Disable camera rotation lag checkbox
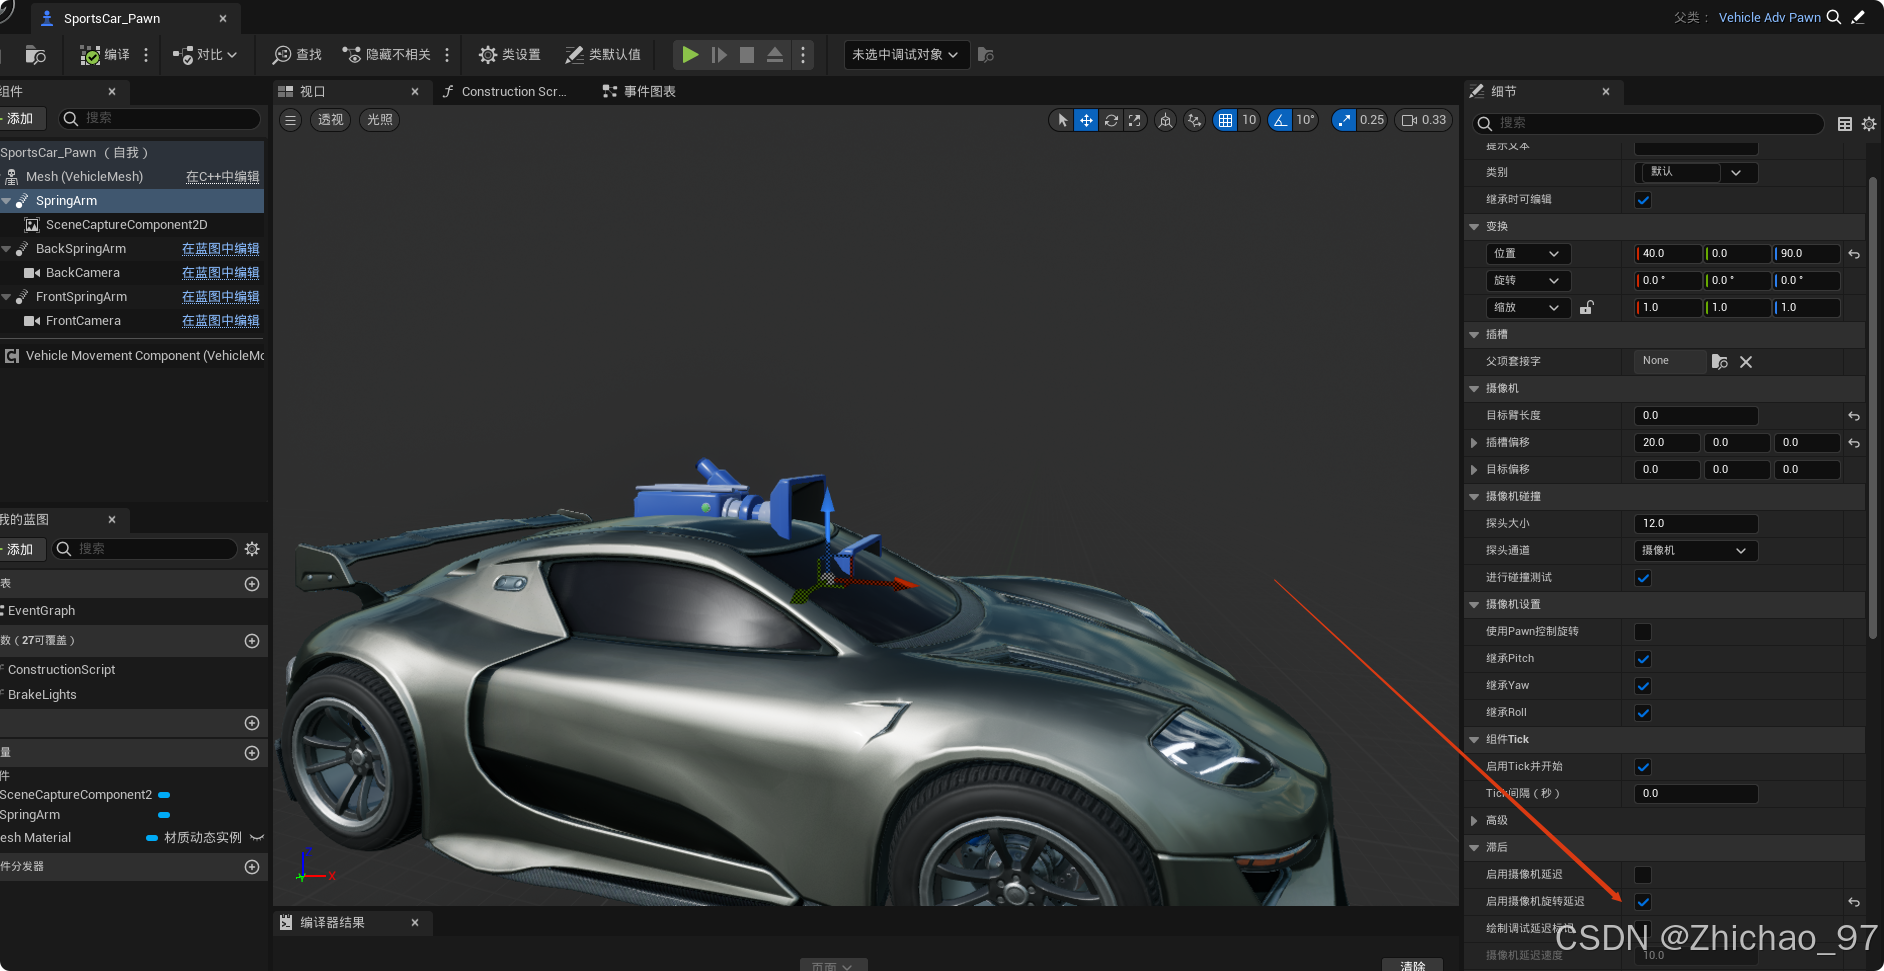The width and height of the screenshot is (1884, 971). pyautogui.click(x=1643, y=902)
